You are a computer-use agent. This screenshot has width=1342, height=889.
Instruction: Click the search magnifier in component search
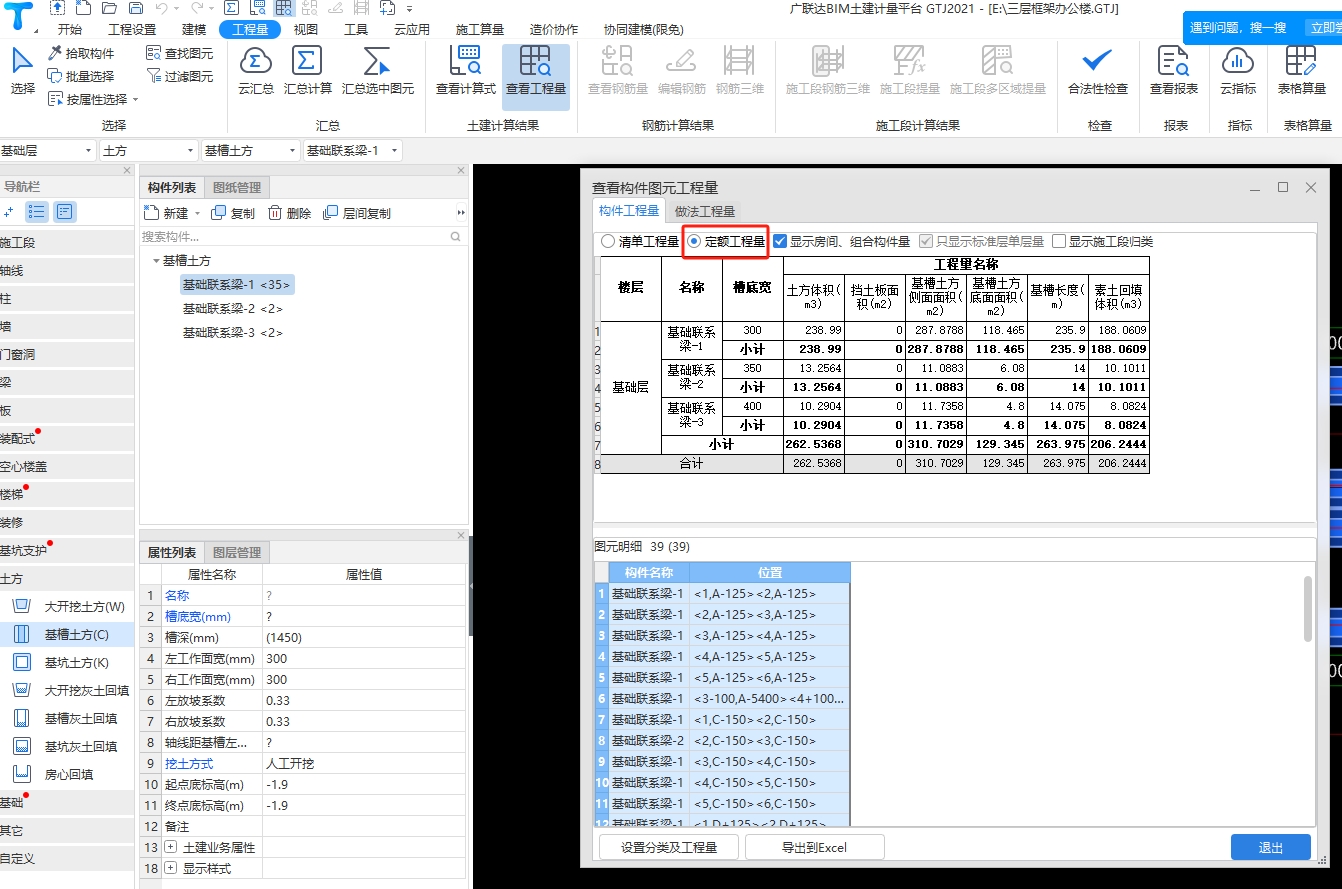pyautogui.click(x=456, y=237)
